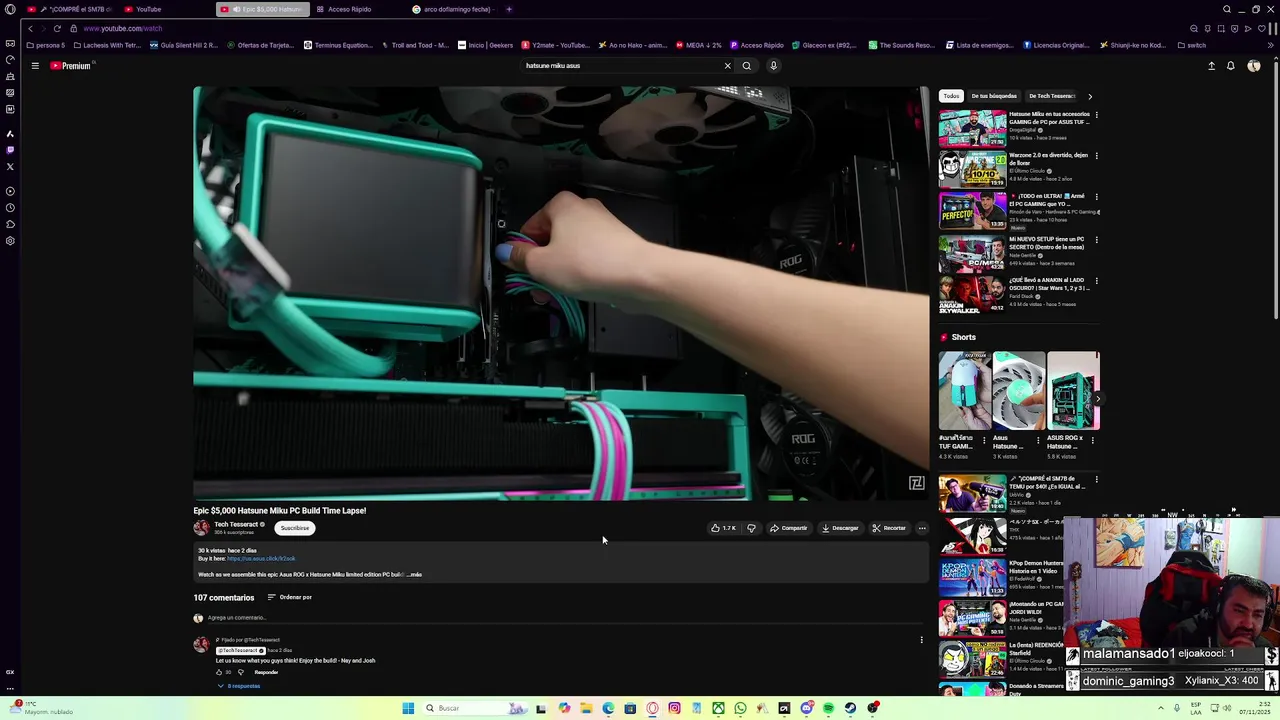Open the MI NUEVO SETUP video thumbnail
Image resolution: width=1280 pixels, height=720 pixels.
[972, 254]
